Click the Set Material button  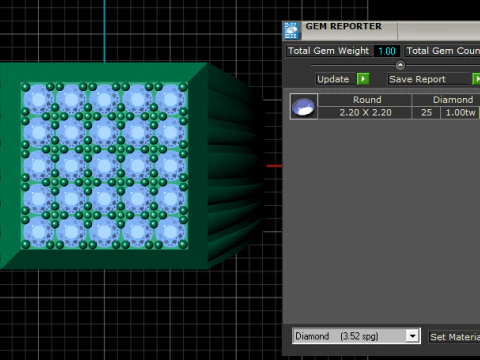[455, 337]
